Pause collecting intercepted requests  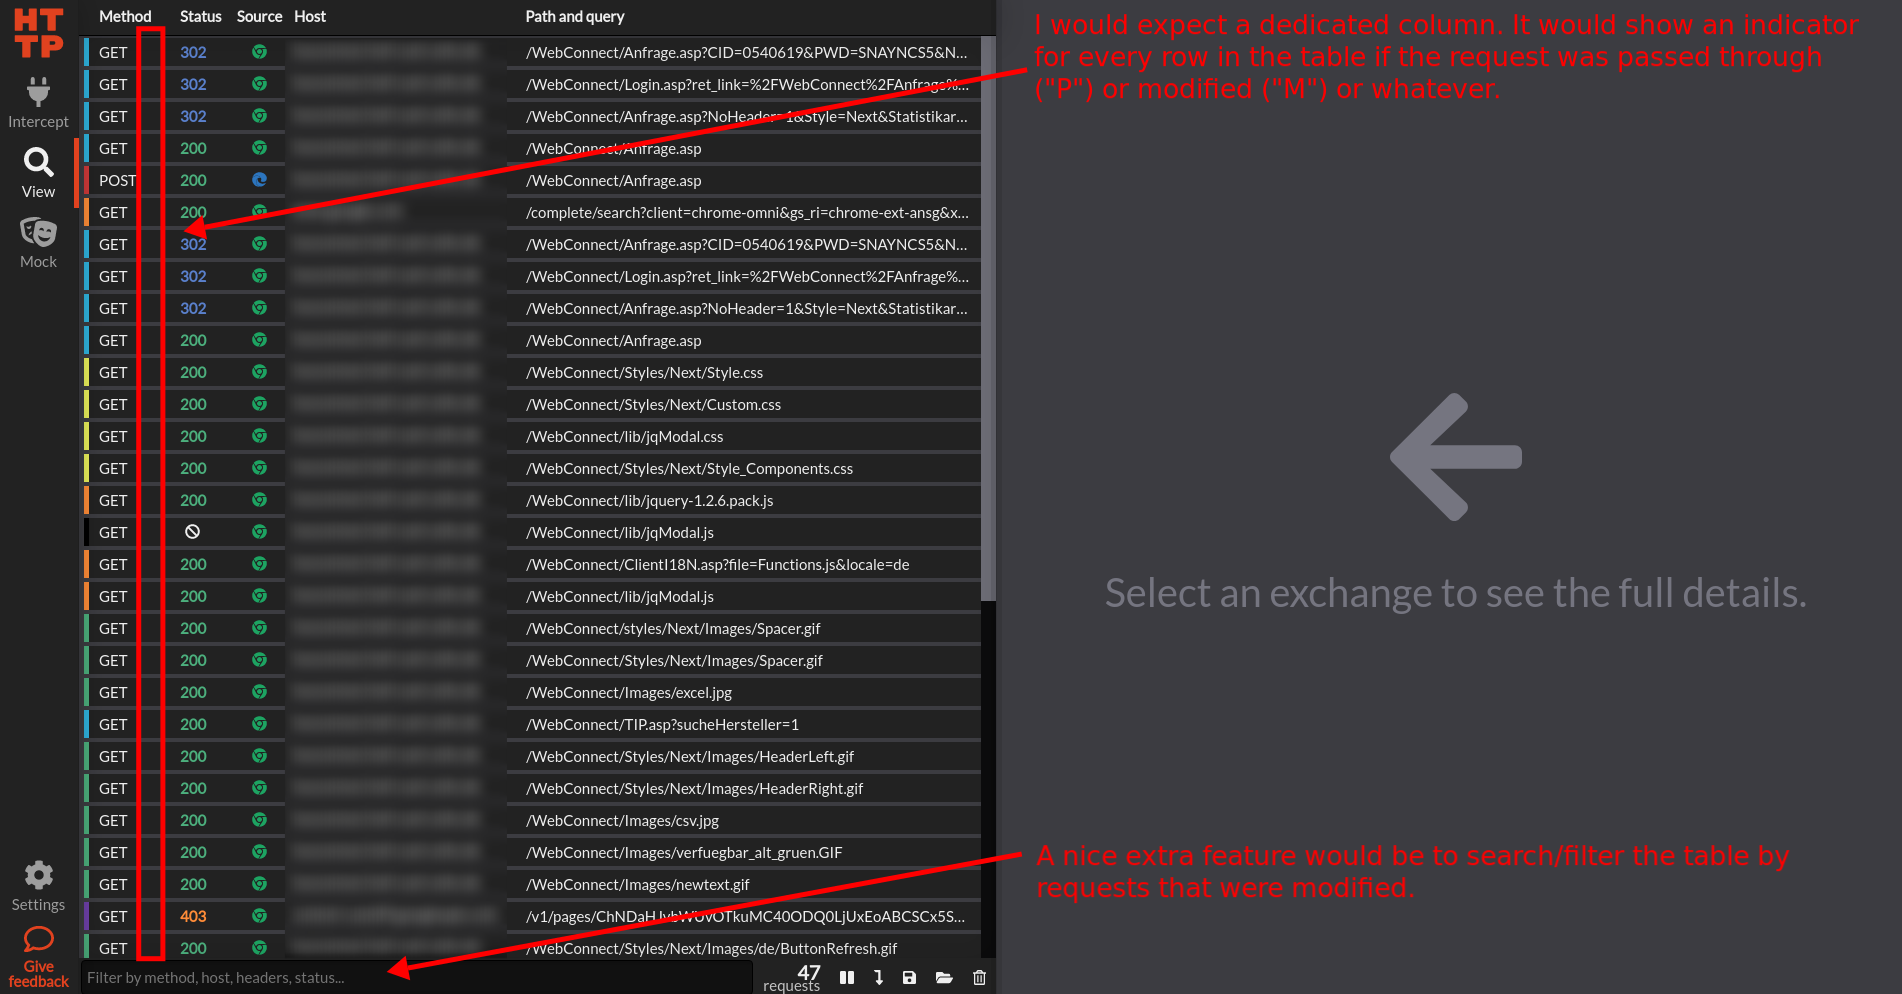(x=847, y=978)
